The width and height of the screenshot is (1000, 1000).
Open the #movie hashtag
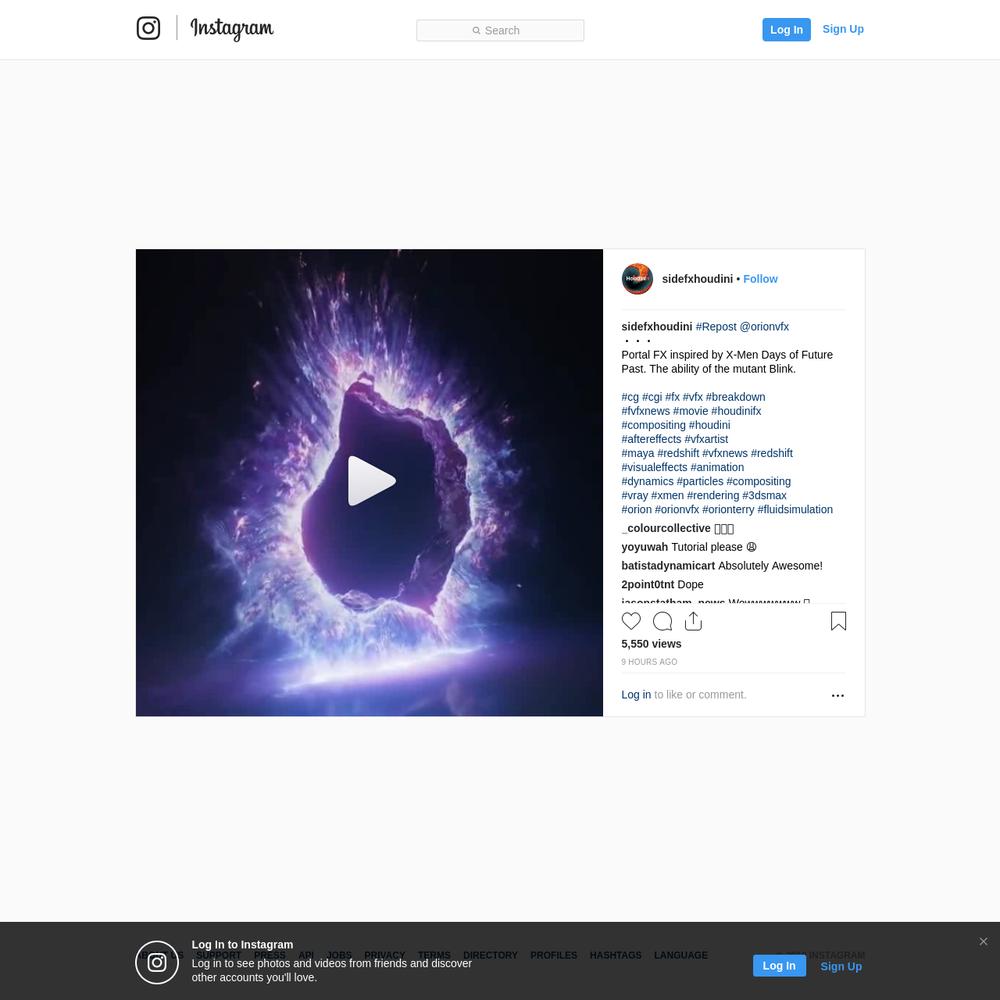point(690,411)
